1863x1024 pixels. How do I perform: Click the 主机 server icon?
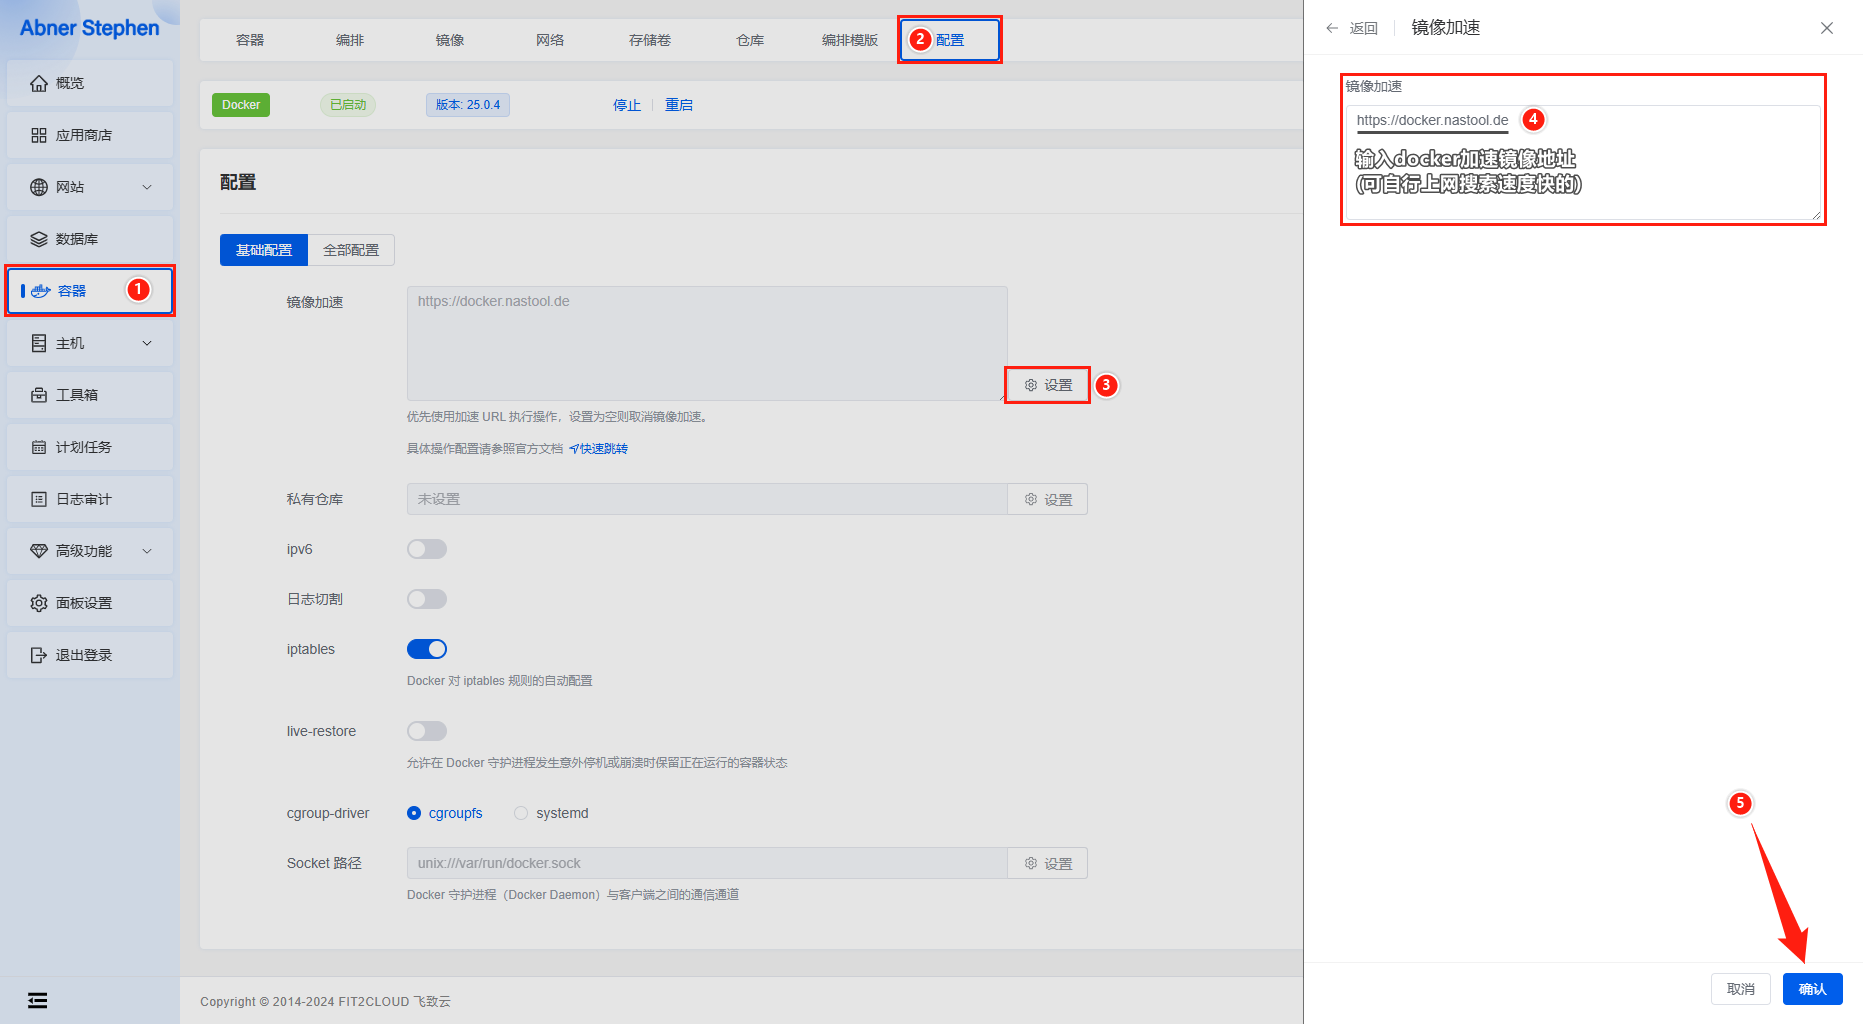(38, 343)
